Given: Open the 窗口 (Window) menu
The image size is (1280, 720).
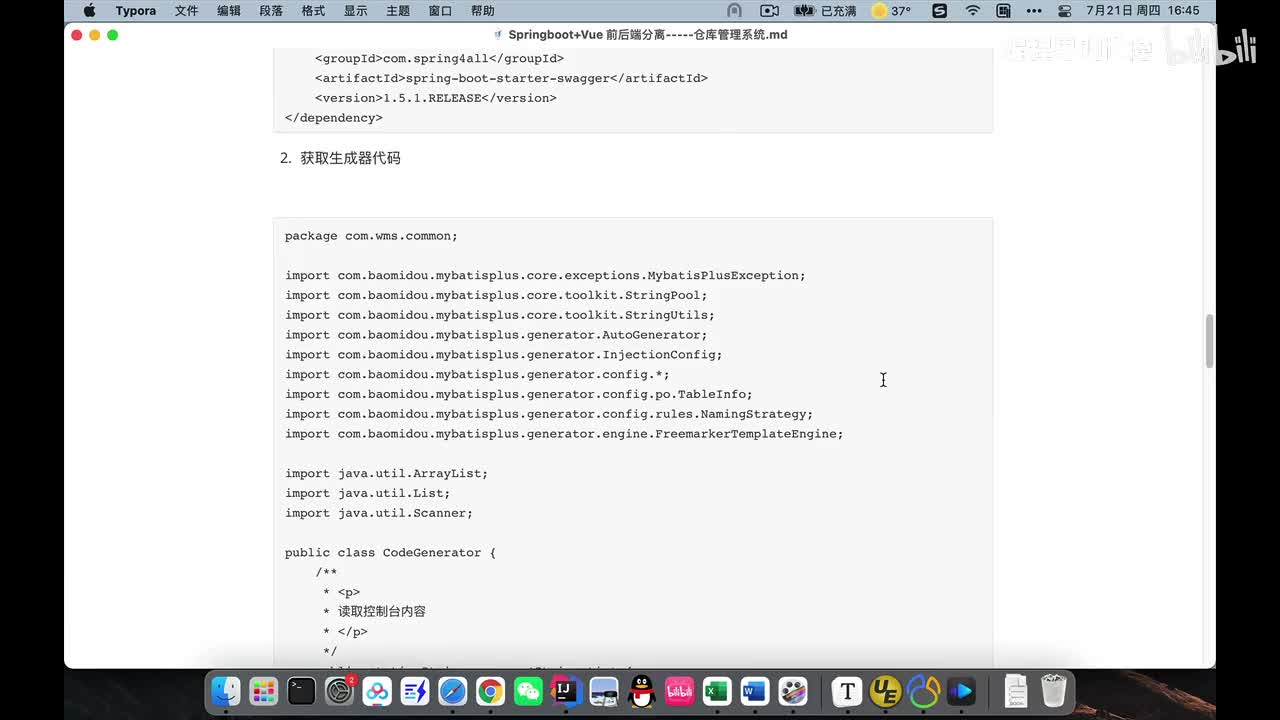Looking at the screenshot, I should pos(440,11).
